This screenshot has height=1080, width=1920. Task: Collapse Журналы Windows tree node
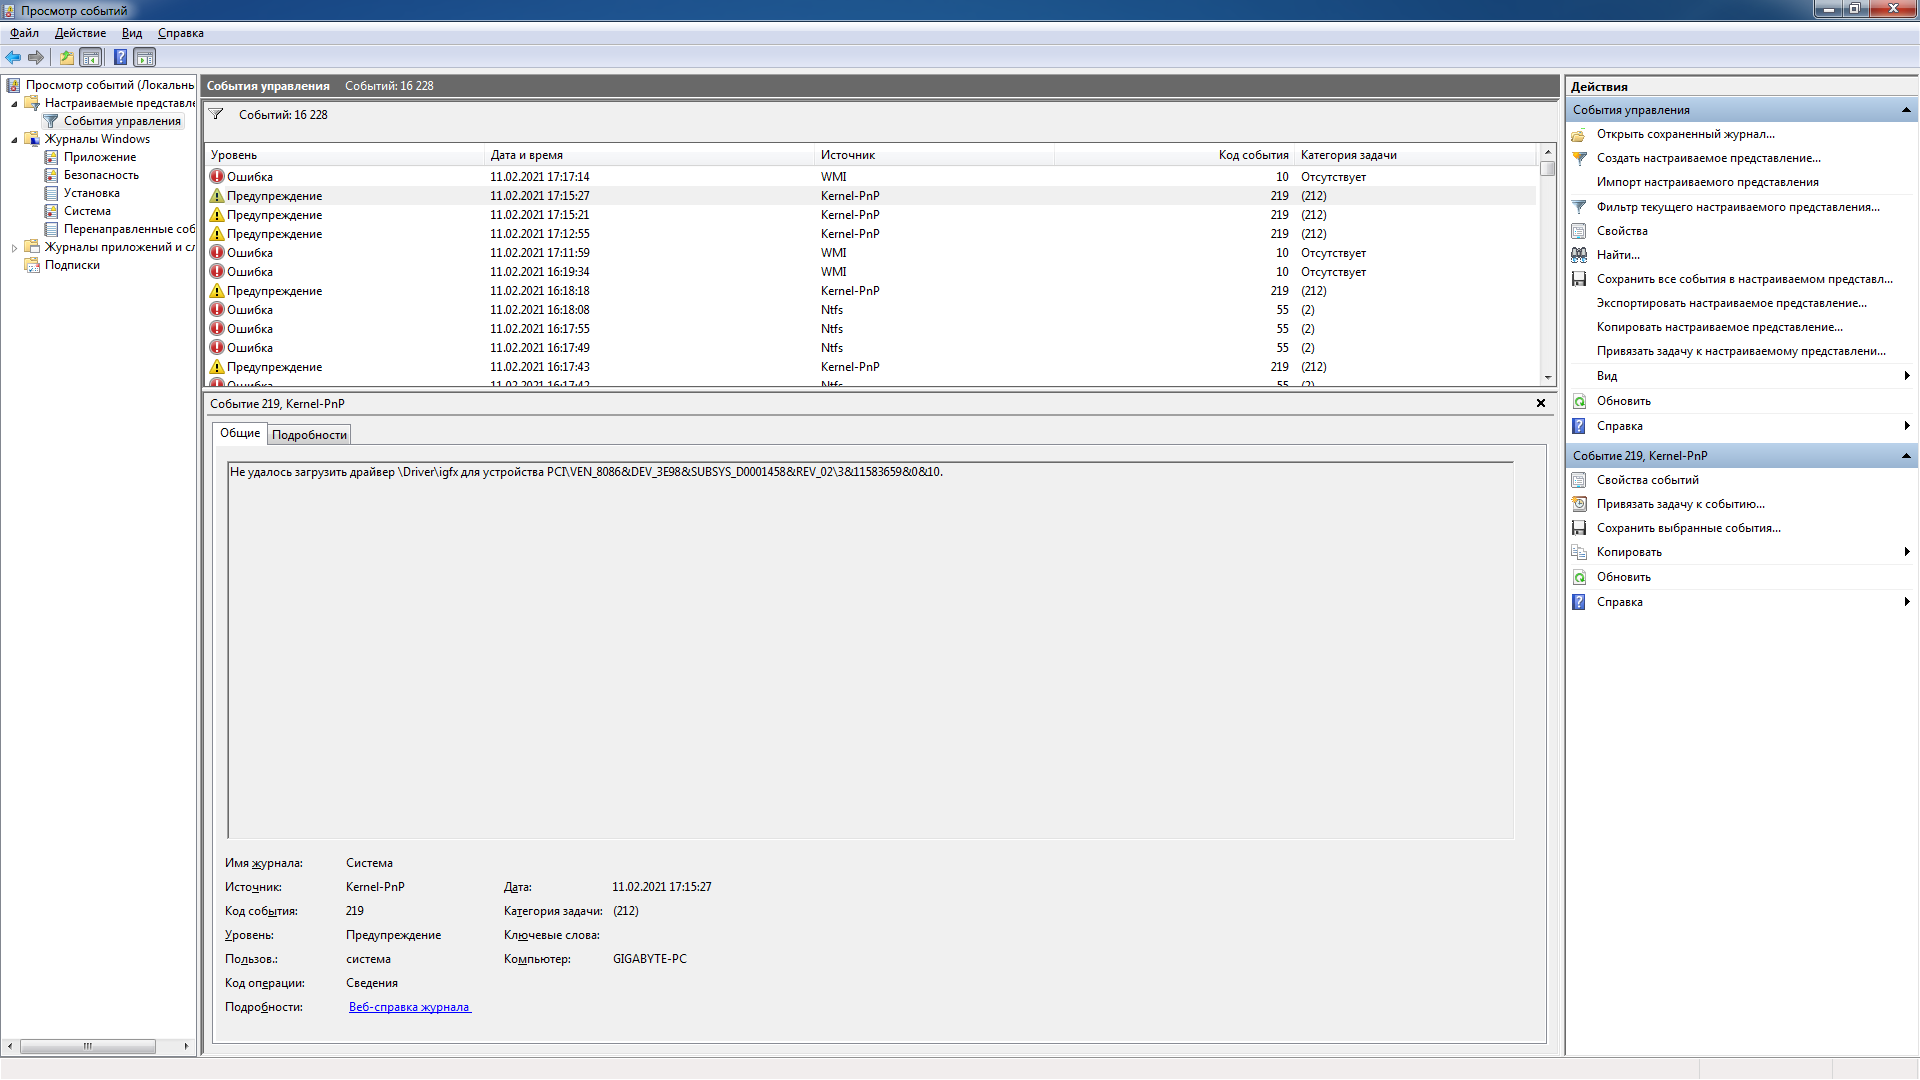[x=14, y=139]
